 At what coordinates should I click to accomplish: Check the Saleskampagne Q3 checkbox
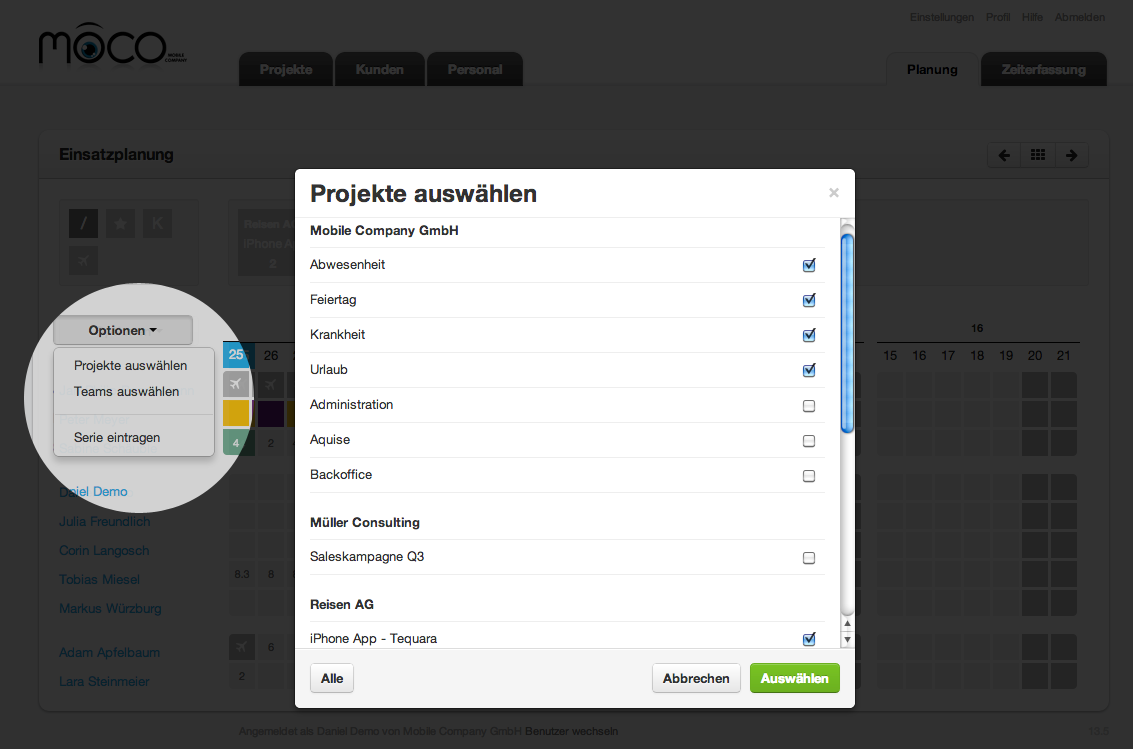809,557
